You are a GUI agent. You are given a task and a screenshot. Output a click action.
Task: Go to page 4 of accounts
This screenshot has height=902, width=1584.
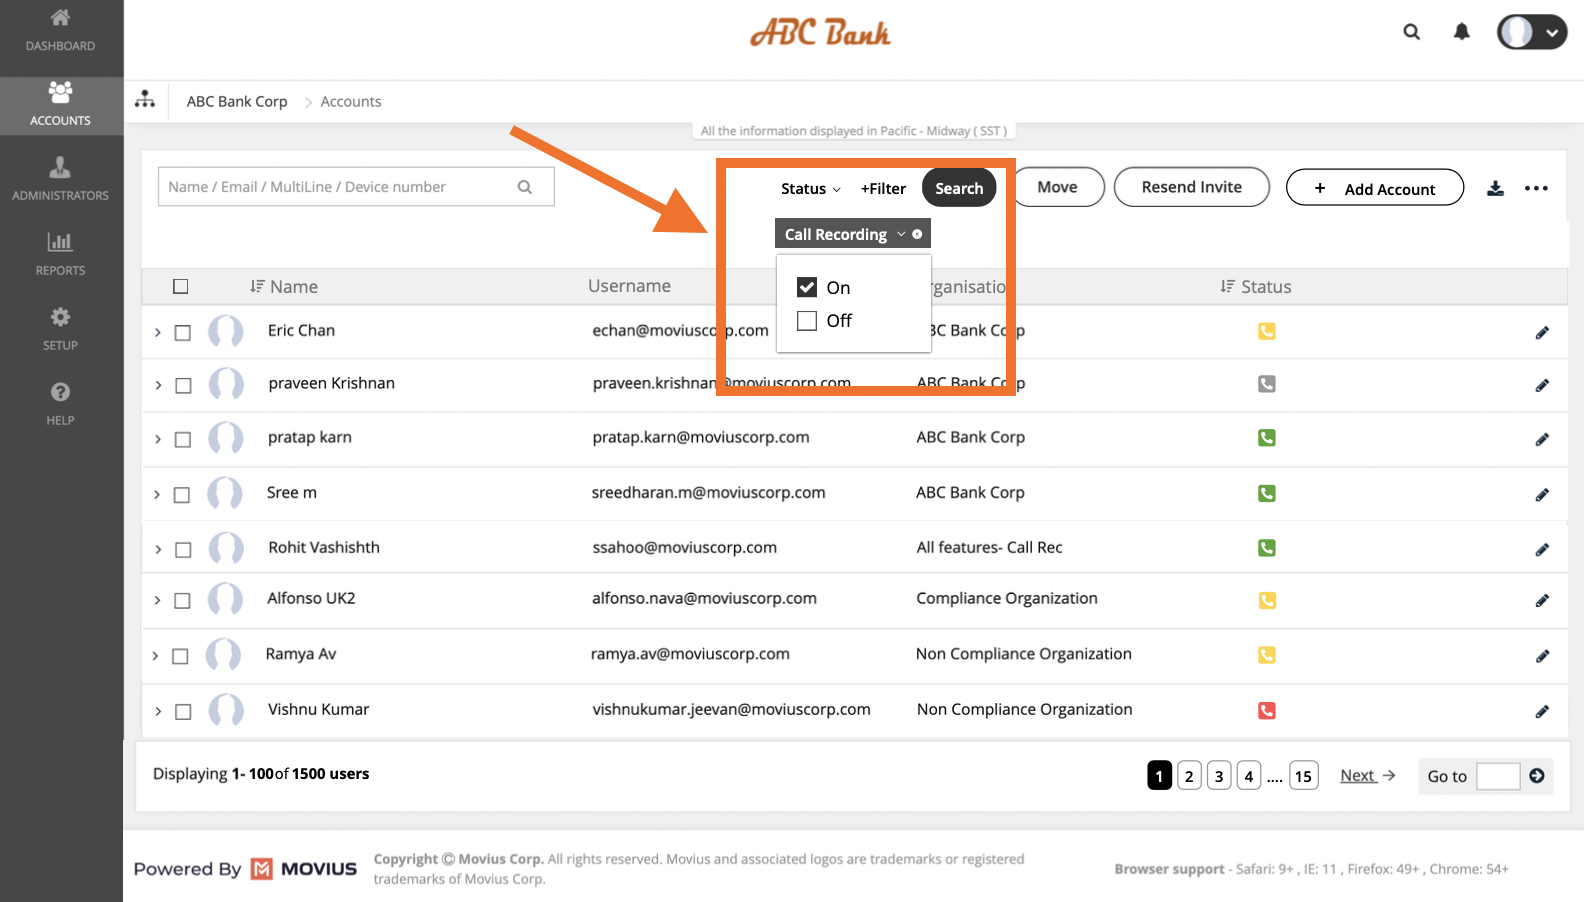click(1249, 776)
